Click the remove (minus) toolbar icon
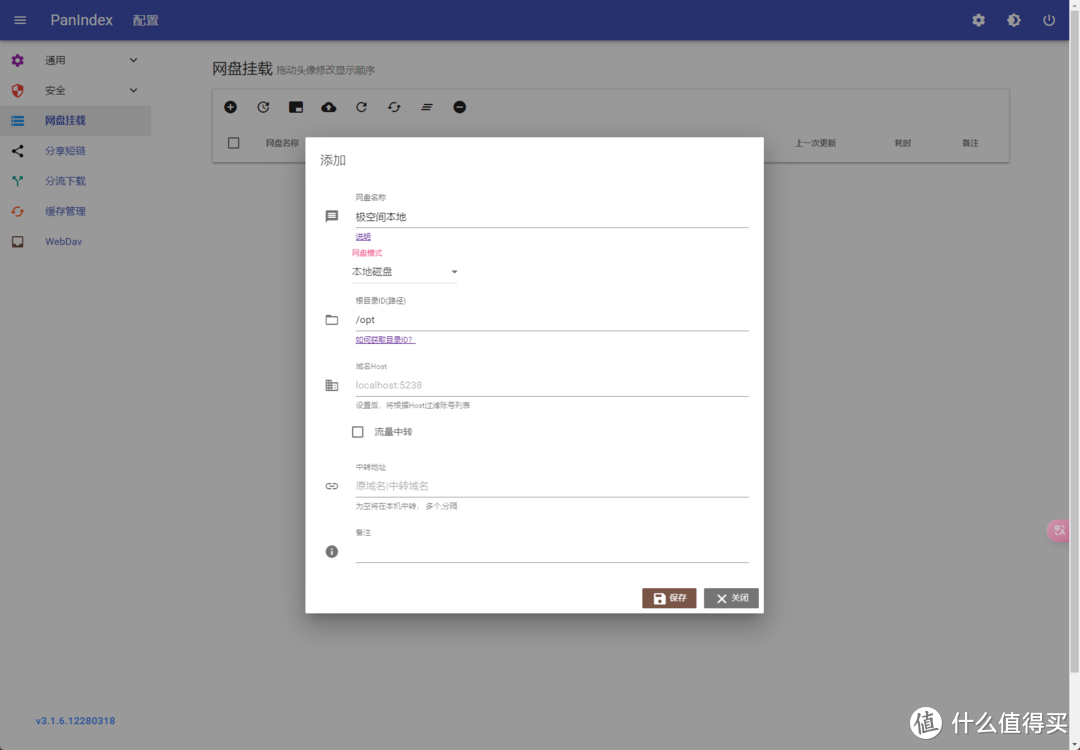The width and height of the screenshot is (1080, 750). coord(459,107)
